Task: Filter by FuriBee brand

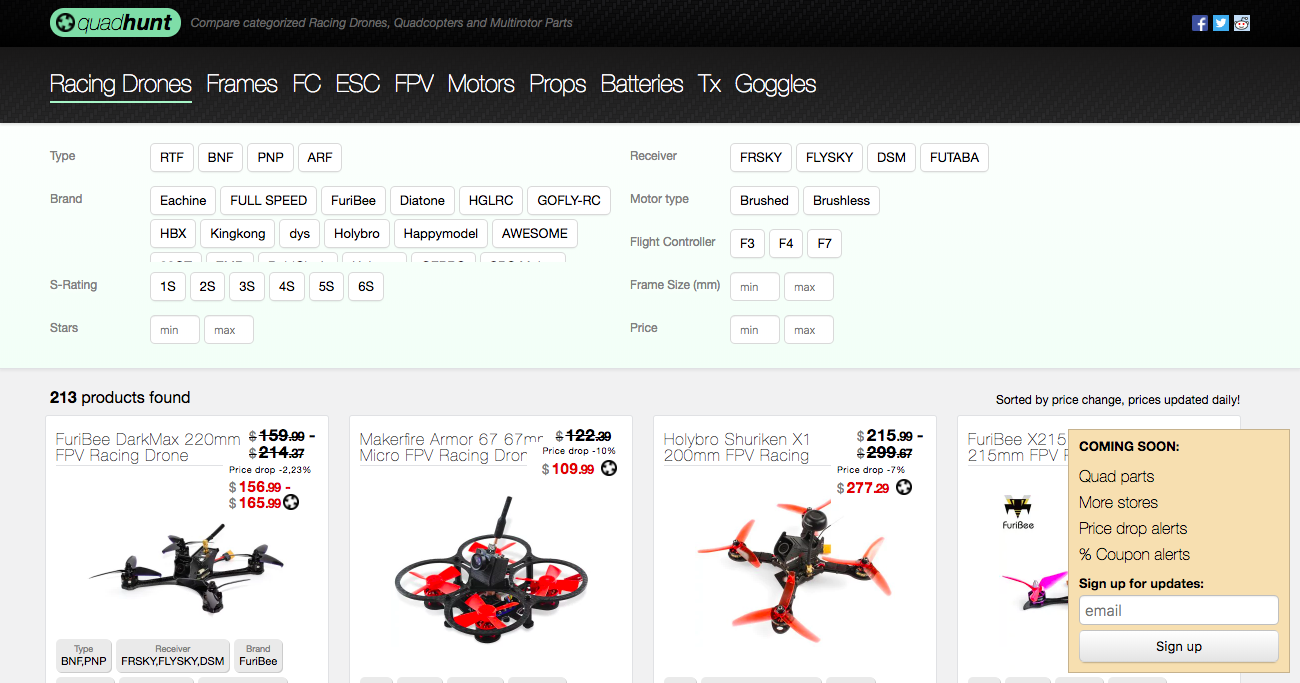Action: tap(353, 200)
